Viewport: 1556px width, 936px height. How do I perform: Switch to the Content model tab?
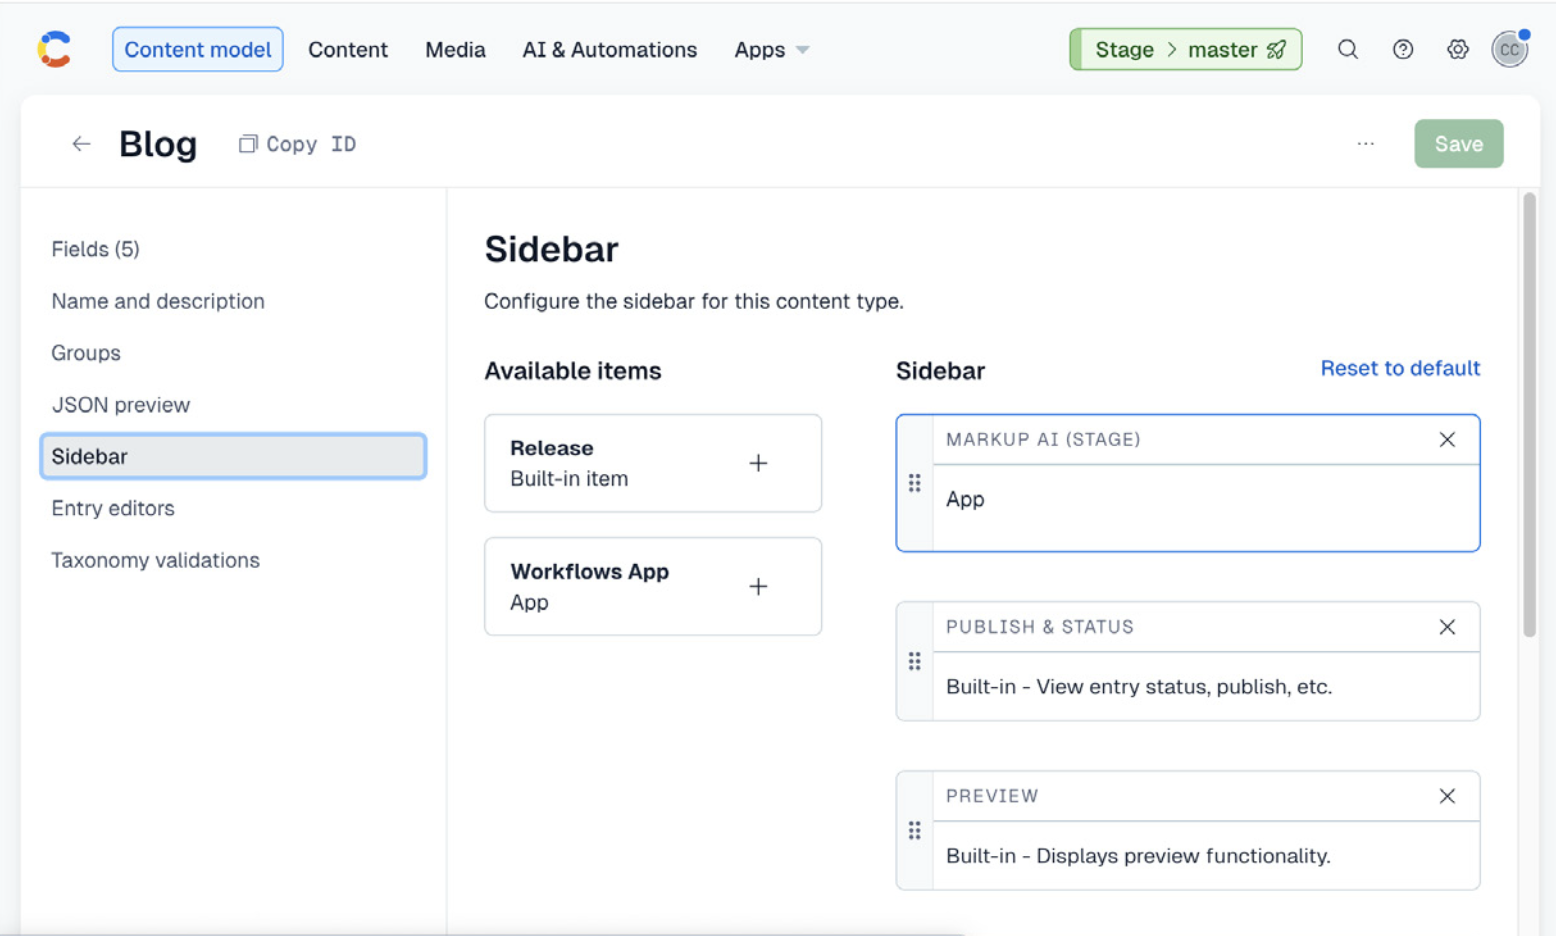[x=197, y=49]
